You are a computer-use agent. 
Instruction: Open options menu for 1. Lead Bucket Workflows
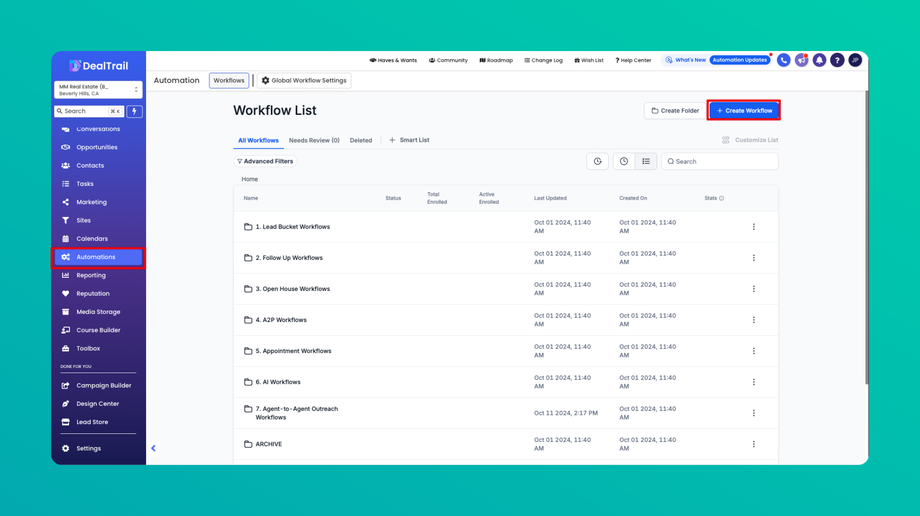[754, 227]
